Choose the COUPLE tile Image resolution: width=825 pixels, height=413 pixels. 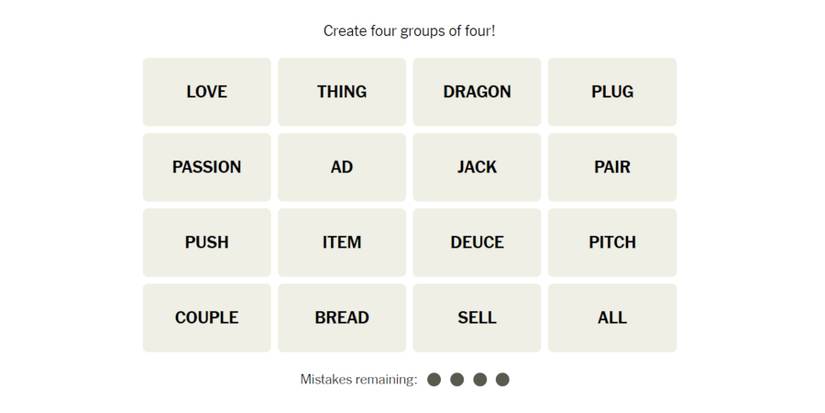[206, 318]
